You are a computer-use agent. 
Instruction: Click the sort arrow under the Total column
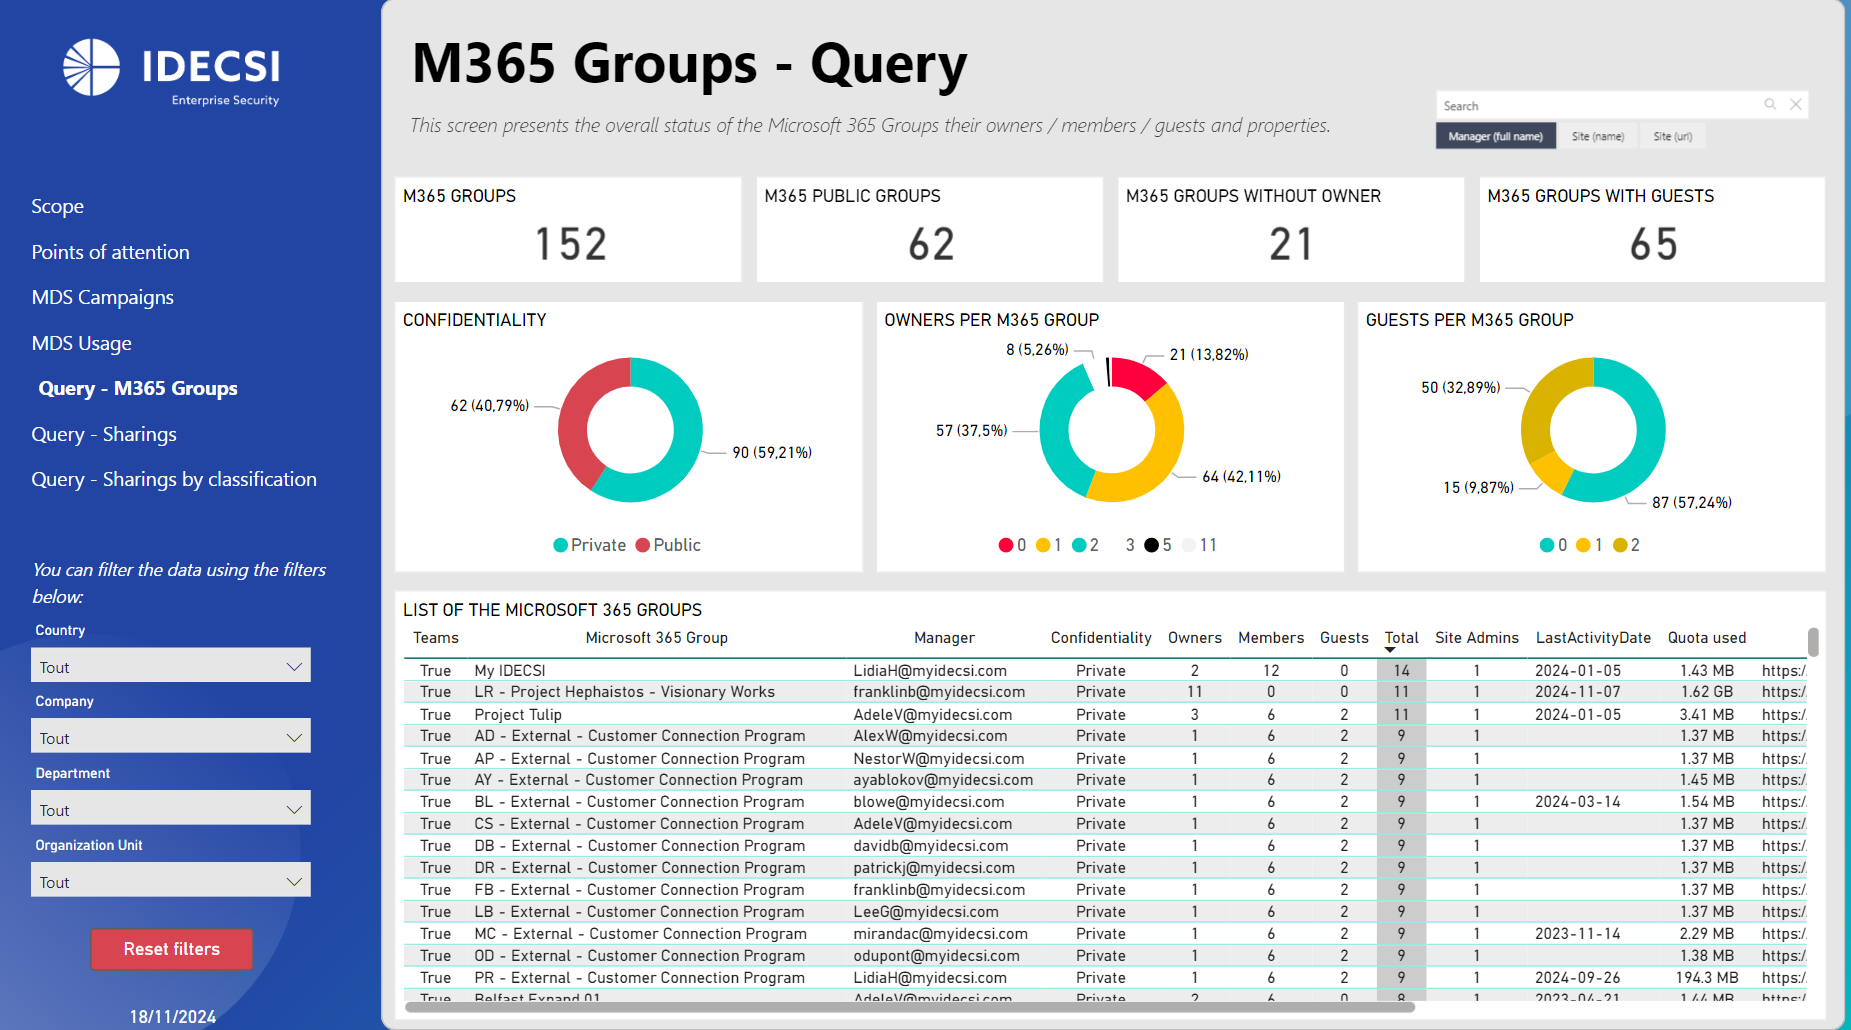[x=1390, y=650]
